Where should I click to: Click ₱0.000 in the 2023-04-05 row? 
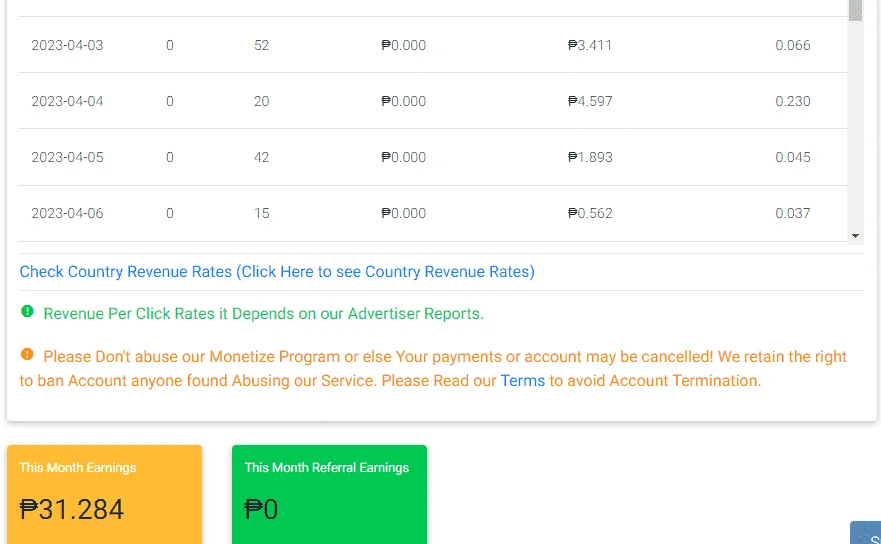click(403, 157)
